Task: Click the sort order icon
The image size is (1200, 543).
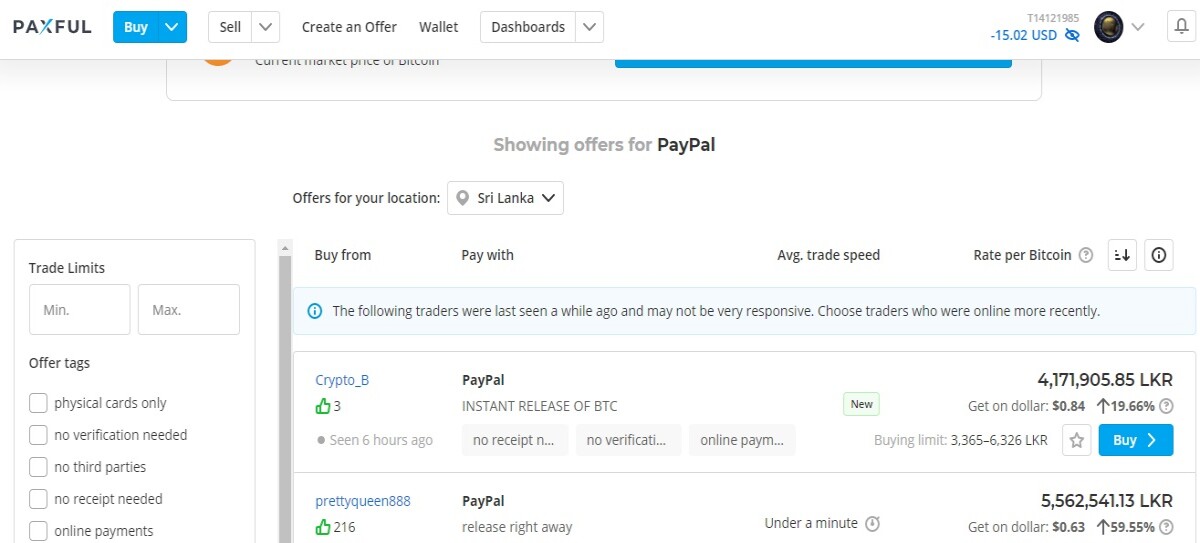Action: (1122, 255)
